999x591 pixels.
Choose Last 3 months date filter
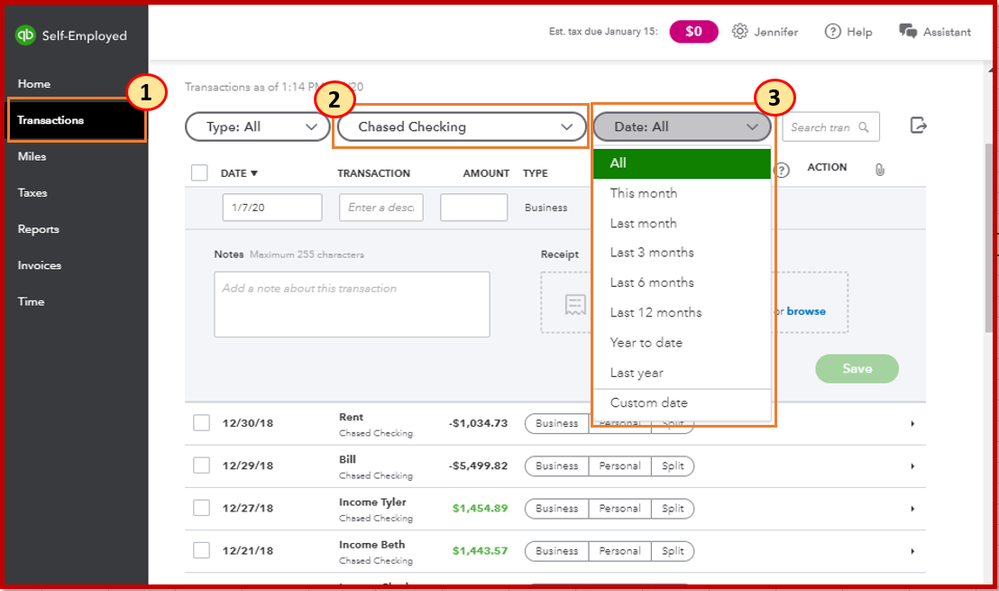tap(682, 252)
